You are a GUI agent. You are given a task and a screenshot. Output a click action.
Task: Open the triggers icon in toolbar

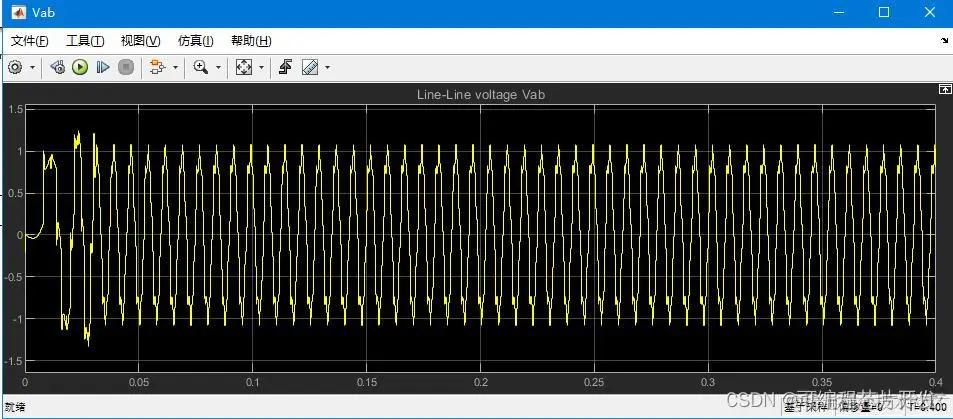286,67
